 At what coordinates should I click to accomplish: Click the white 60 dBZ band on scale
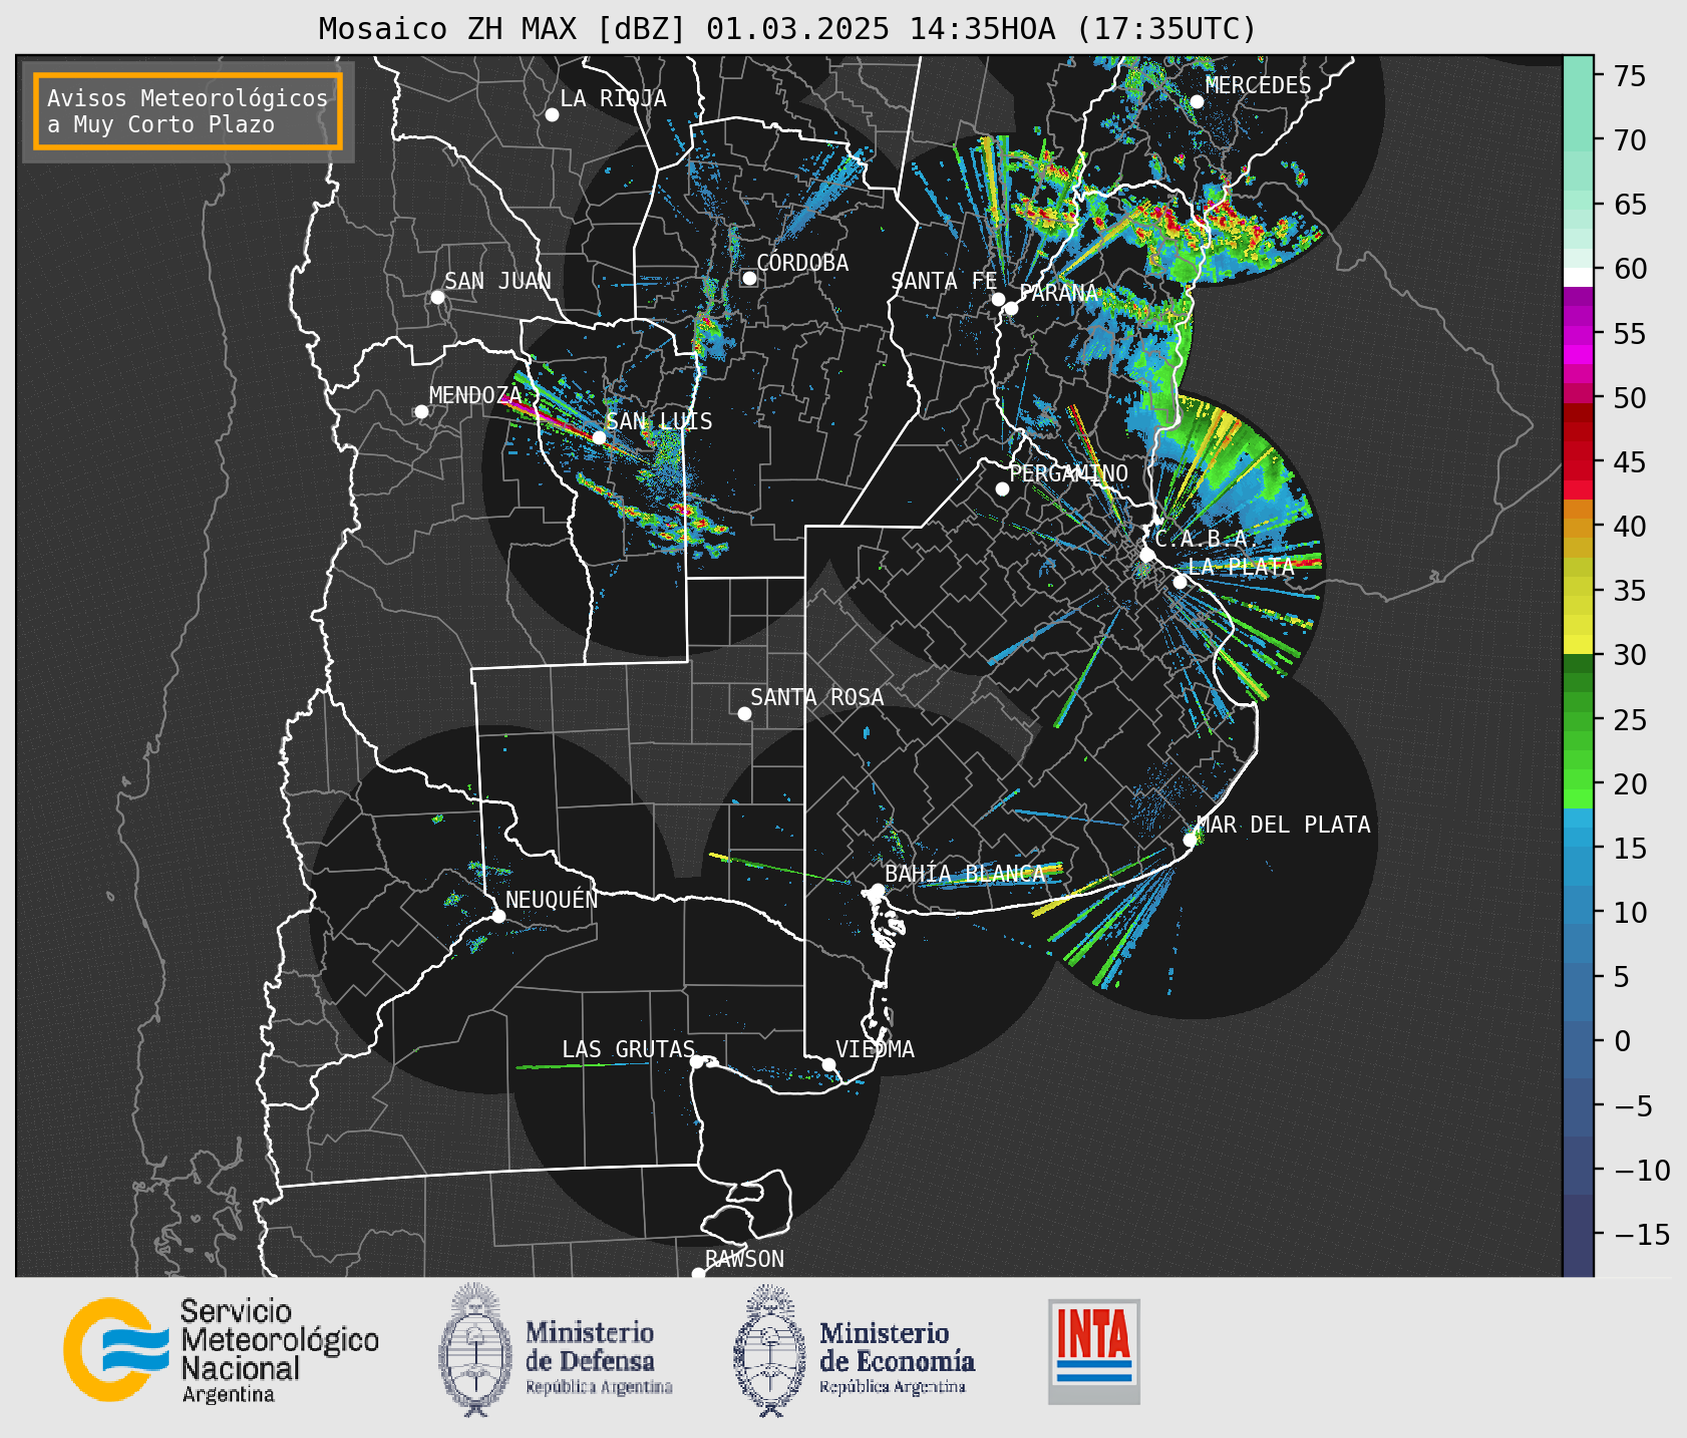tap(1578, 277)
